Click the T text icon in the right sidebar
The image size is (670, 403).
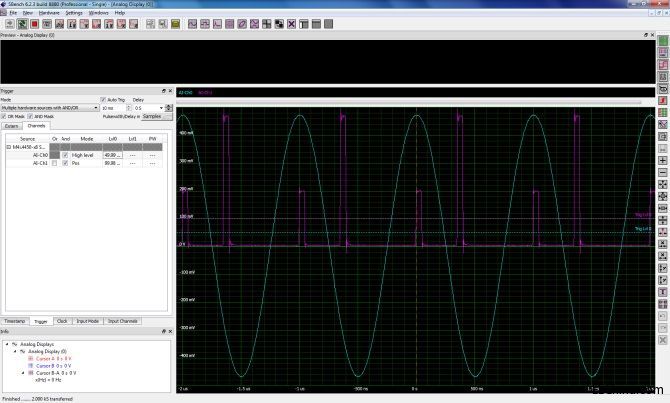click(x=663, y=292)
